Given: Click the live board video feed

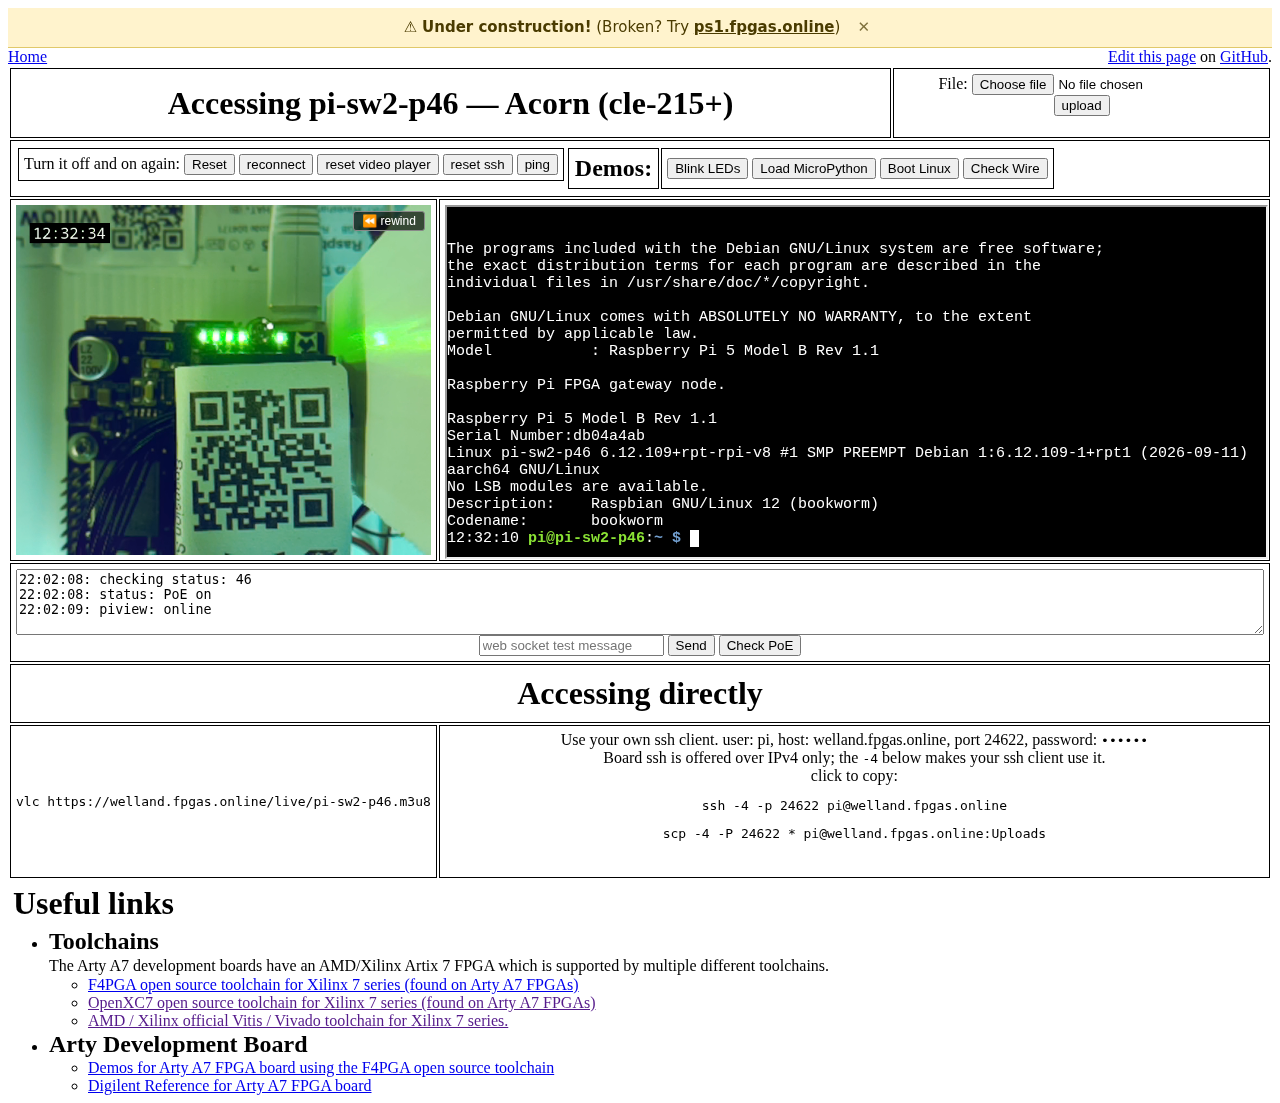Looking at the screenshot, I should click(223, 380).
